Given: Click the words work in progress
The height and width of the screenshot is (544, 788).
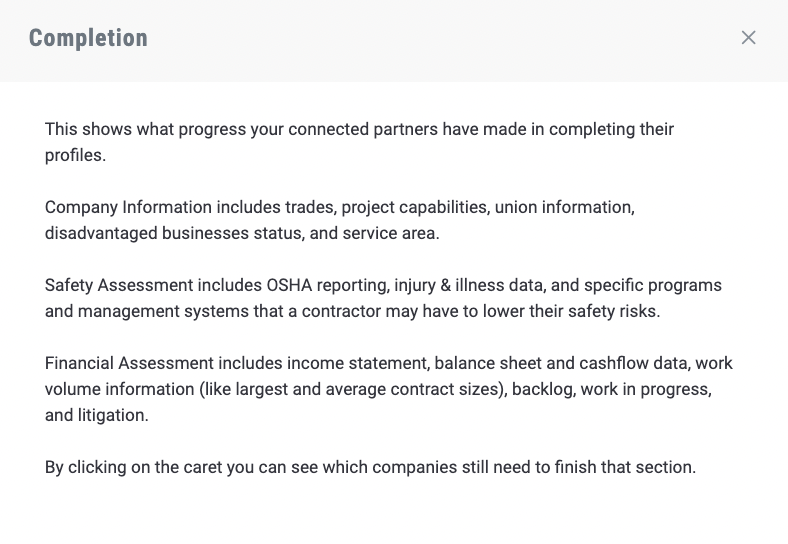Looking at the screenshot, I should point(644,389).
